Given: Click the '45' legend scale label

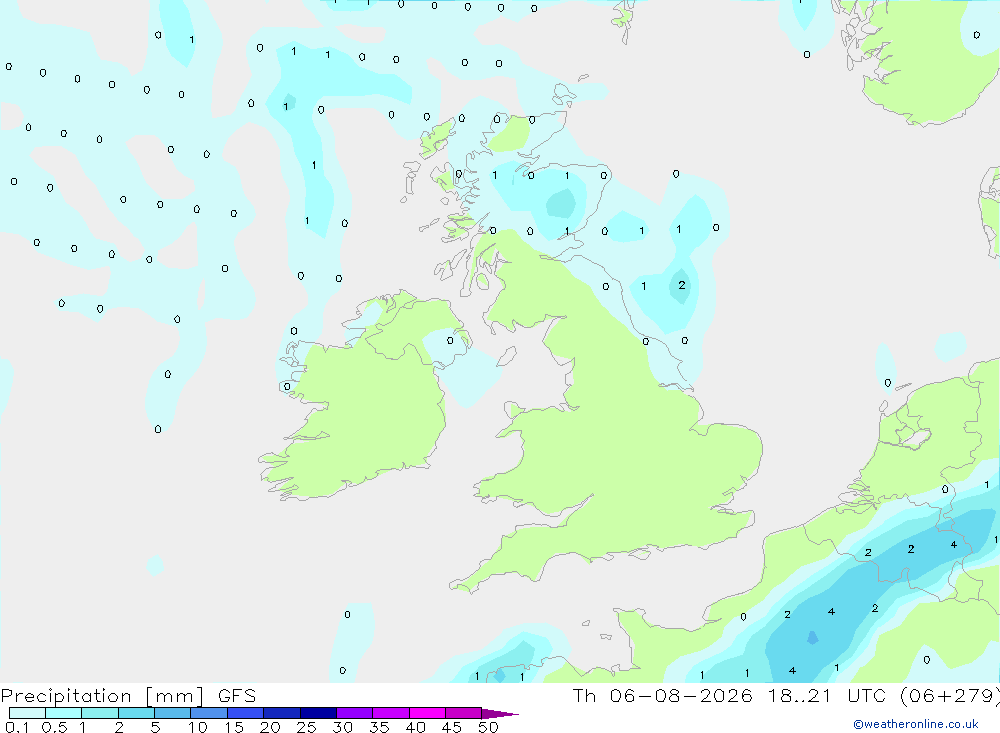Looking at the screenshot, I should click(452, 727).
